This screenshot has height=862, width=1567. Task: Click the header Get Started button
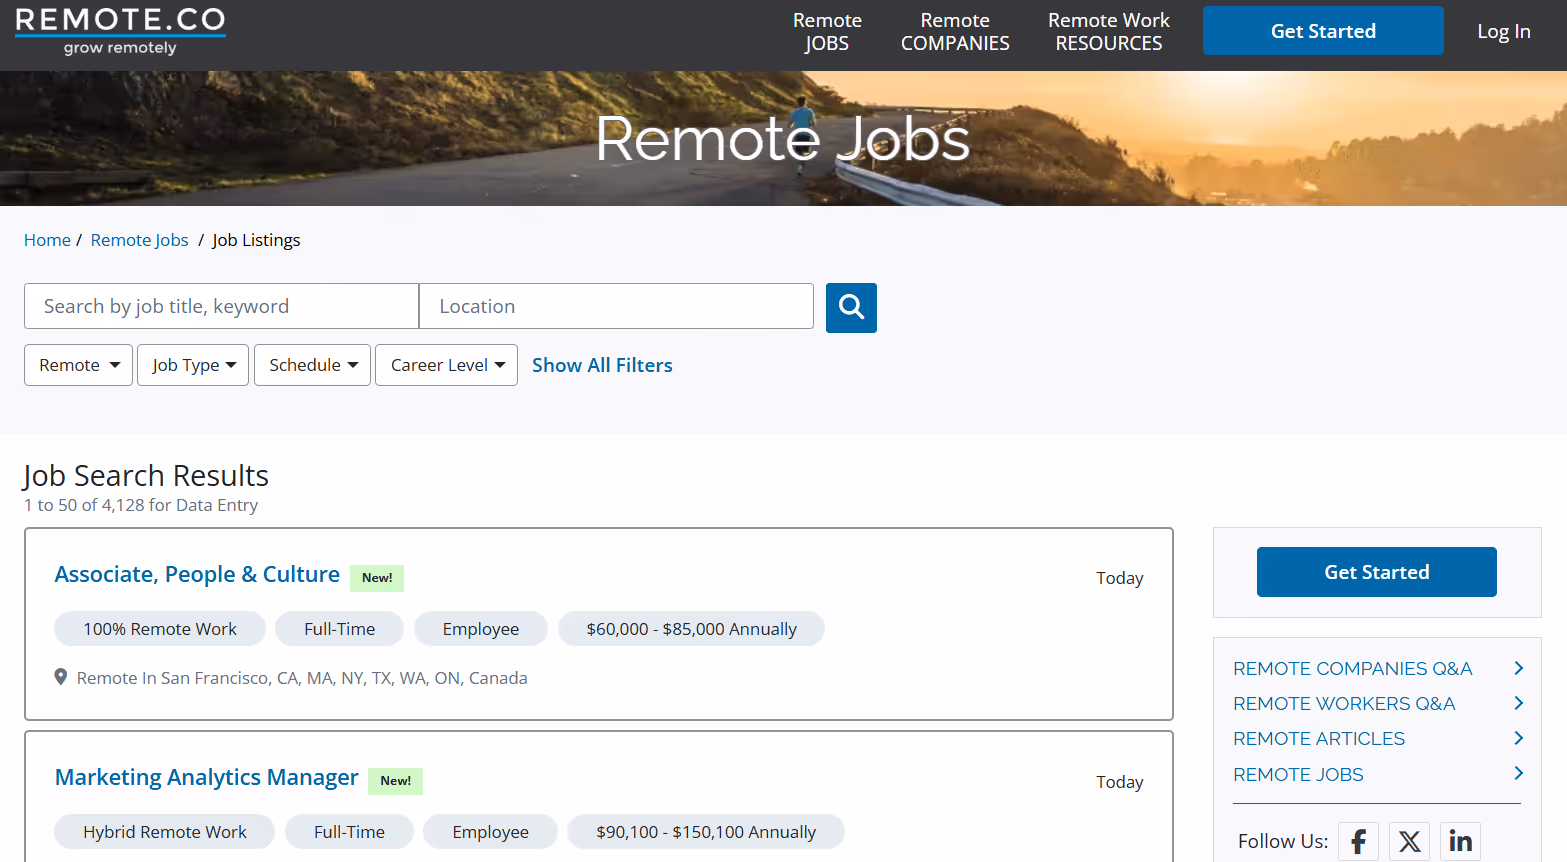click(1323, 31)
